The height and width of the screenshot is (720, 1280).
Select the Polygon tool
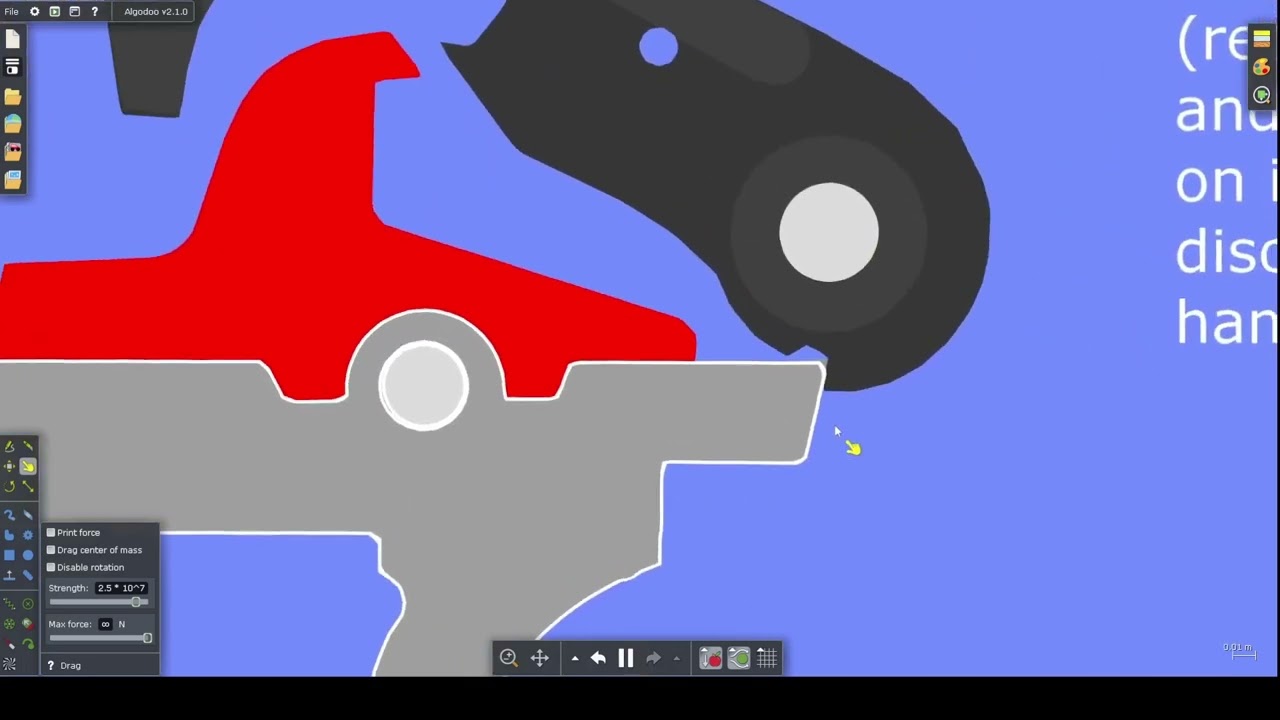point(9,535)
